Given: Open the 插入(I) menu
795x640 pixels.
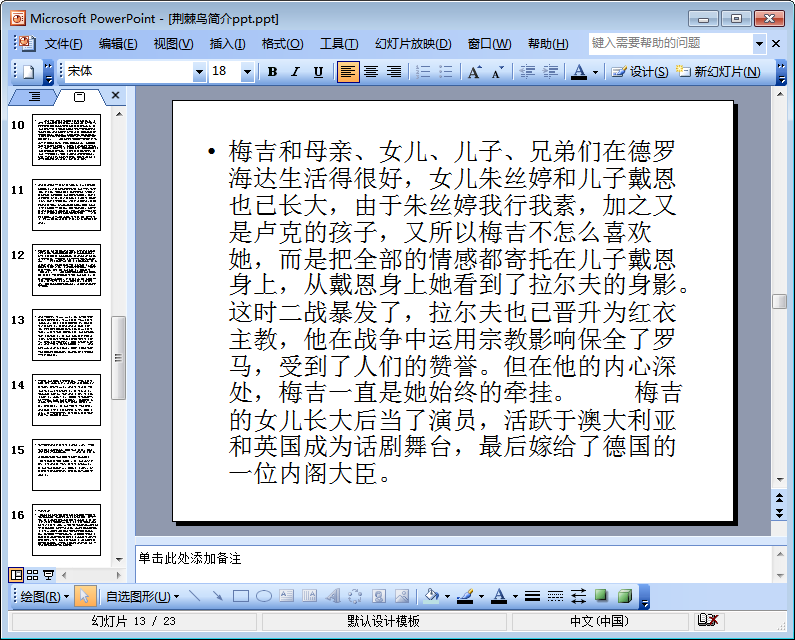Looking at the screenshot, I should point(227,44).
